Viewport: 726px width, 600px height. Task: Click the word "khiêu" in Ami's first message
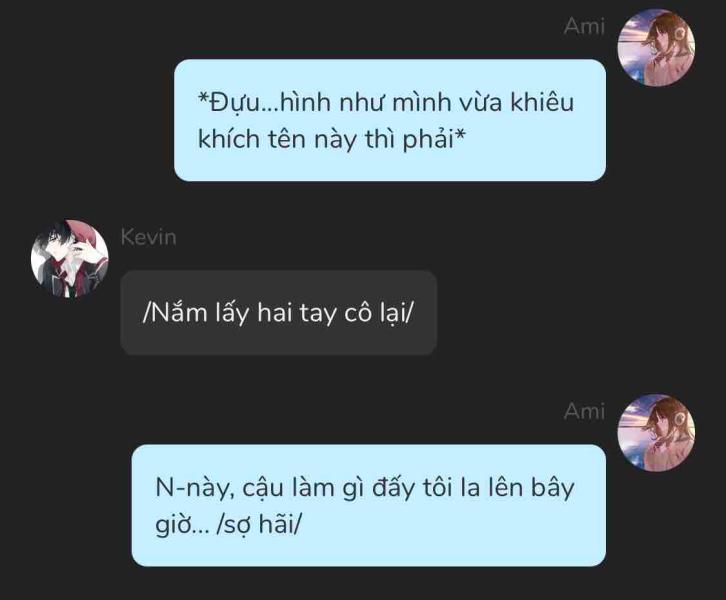click(x=542, y=102)
